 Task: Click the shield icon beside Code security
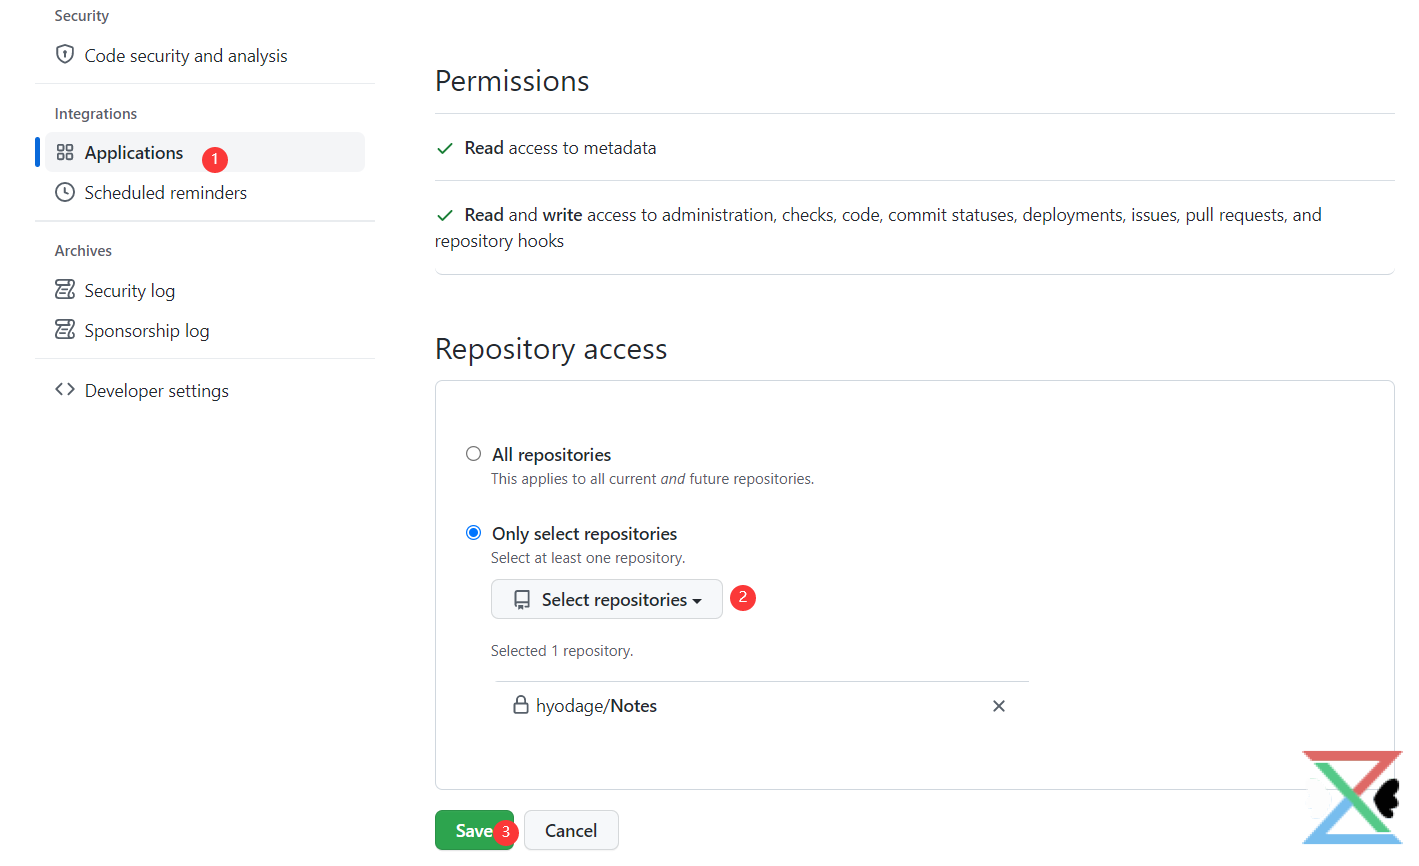pos(65,54)
